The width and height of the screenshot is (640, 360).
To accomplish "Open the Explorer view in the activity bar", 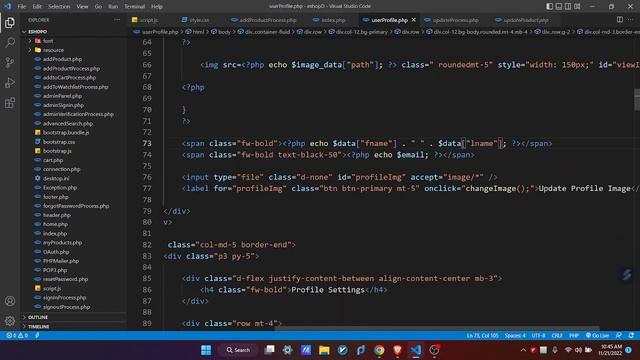I will tap(10, 22).
